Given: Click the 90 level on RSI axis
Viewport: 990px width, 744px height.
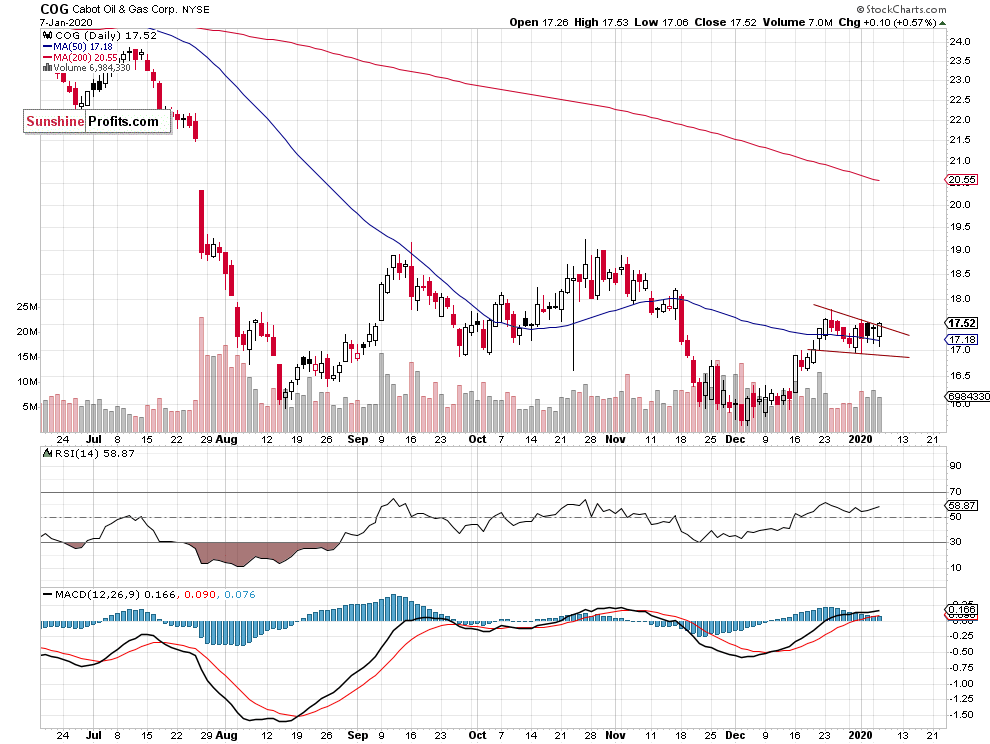Looking at the screenshot, I should coord(955,466).
